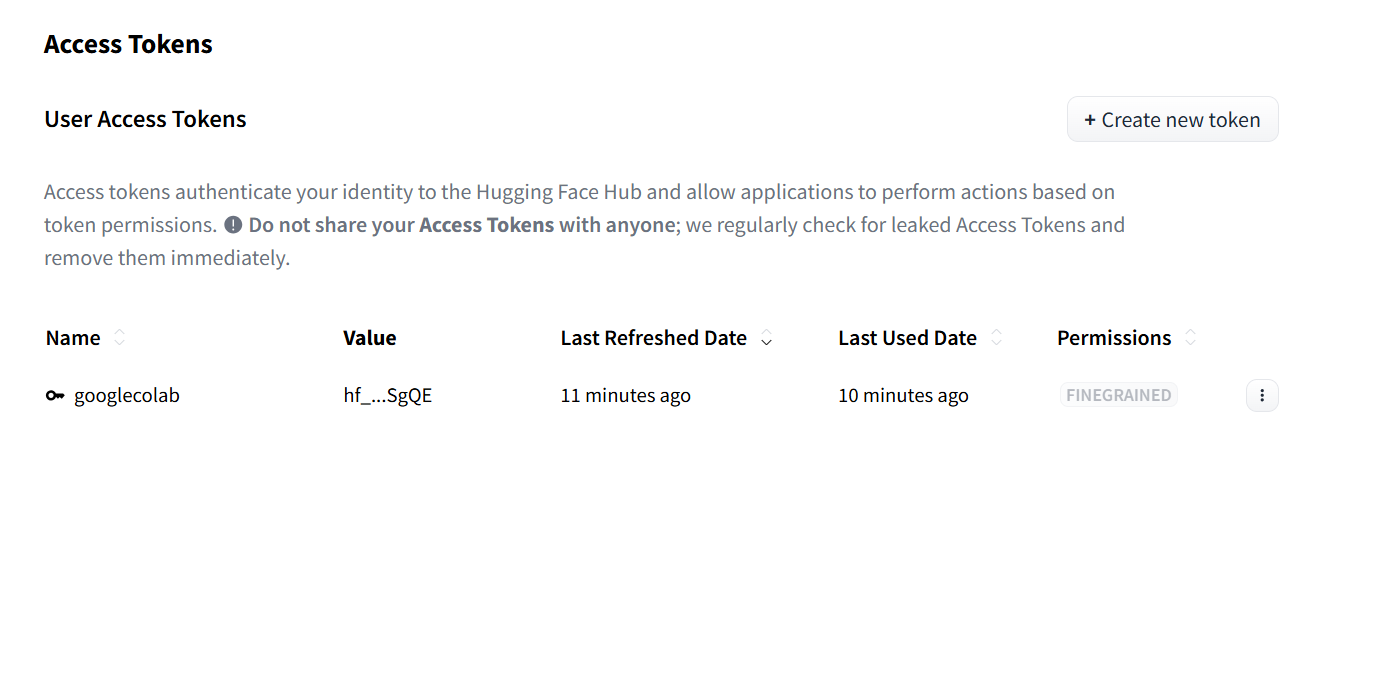Click the sort arrows next to Last Used Date
The height and width of the screenshot is (697, 1376).
[x=997, y=338]
